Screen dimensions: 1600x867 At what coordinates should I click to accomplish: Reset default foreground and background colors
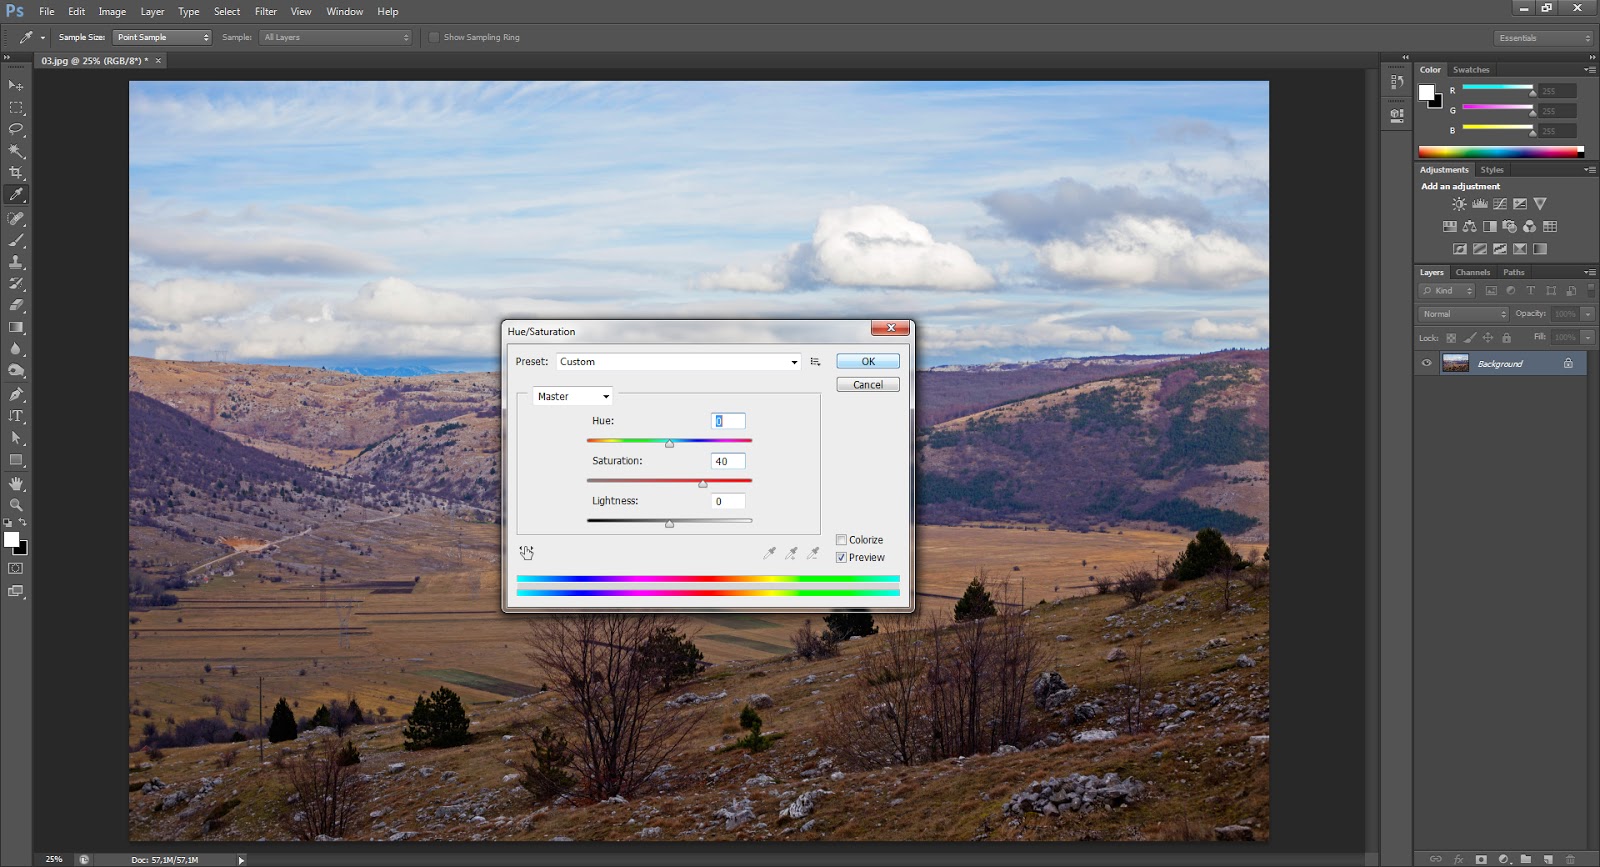(x=8, y=523)
